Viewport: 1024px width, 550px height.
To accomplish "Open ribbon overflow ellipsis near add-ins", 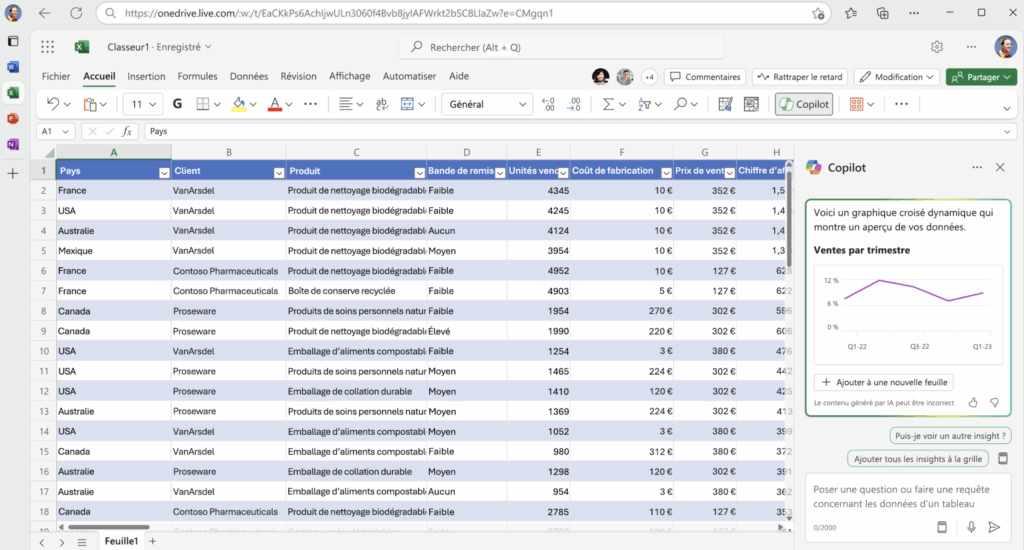I will (x=901, y=104).
